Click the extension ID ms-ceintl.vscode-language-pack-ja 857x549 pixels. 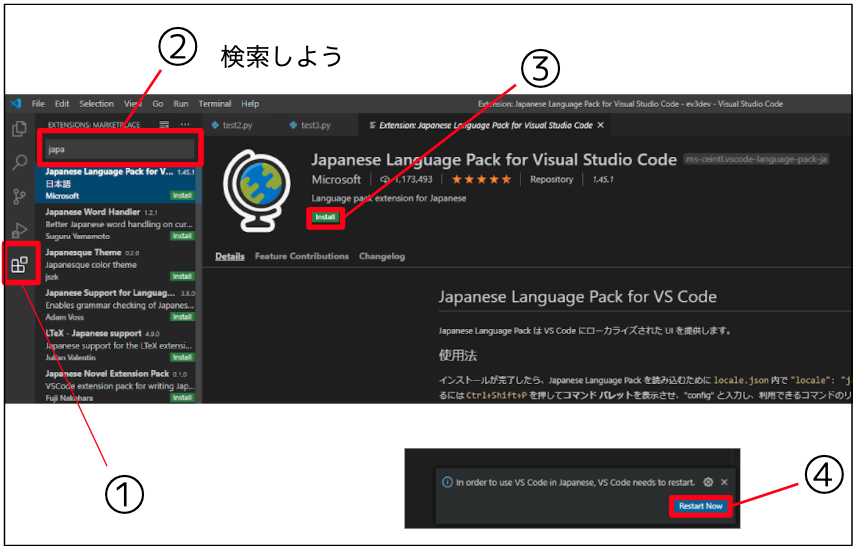click(756, 160)
